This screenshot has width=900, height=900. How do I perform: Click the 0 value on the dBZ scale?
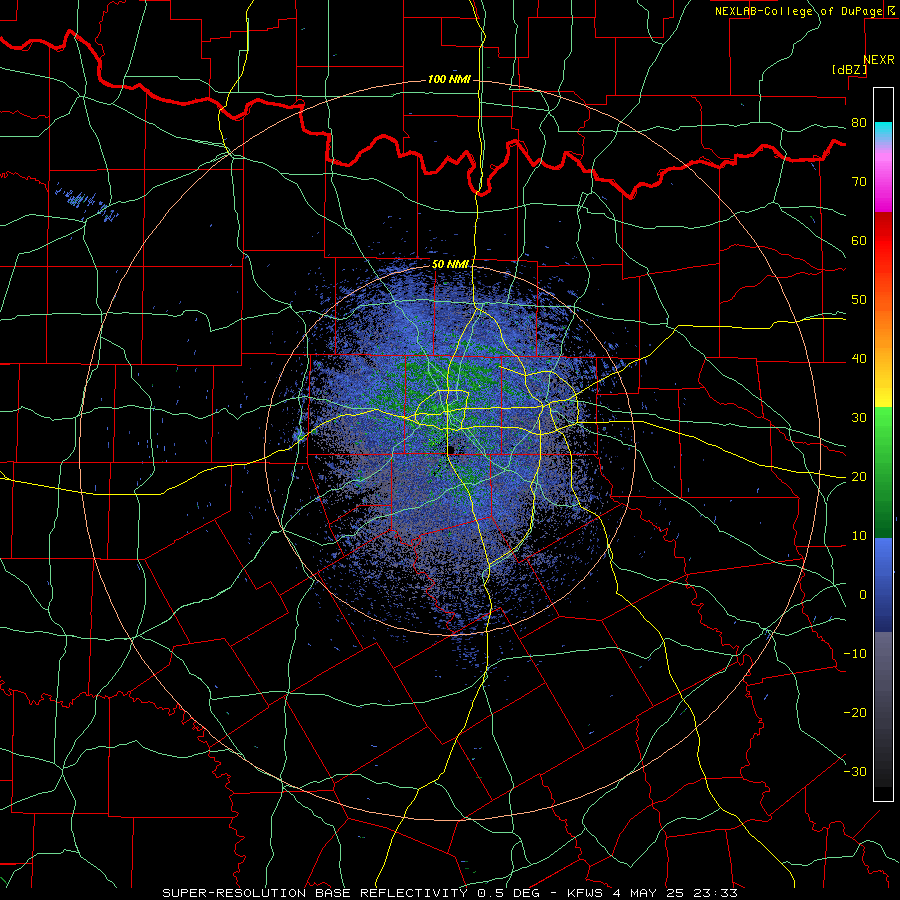point(863,595)
